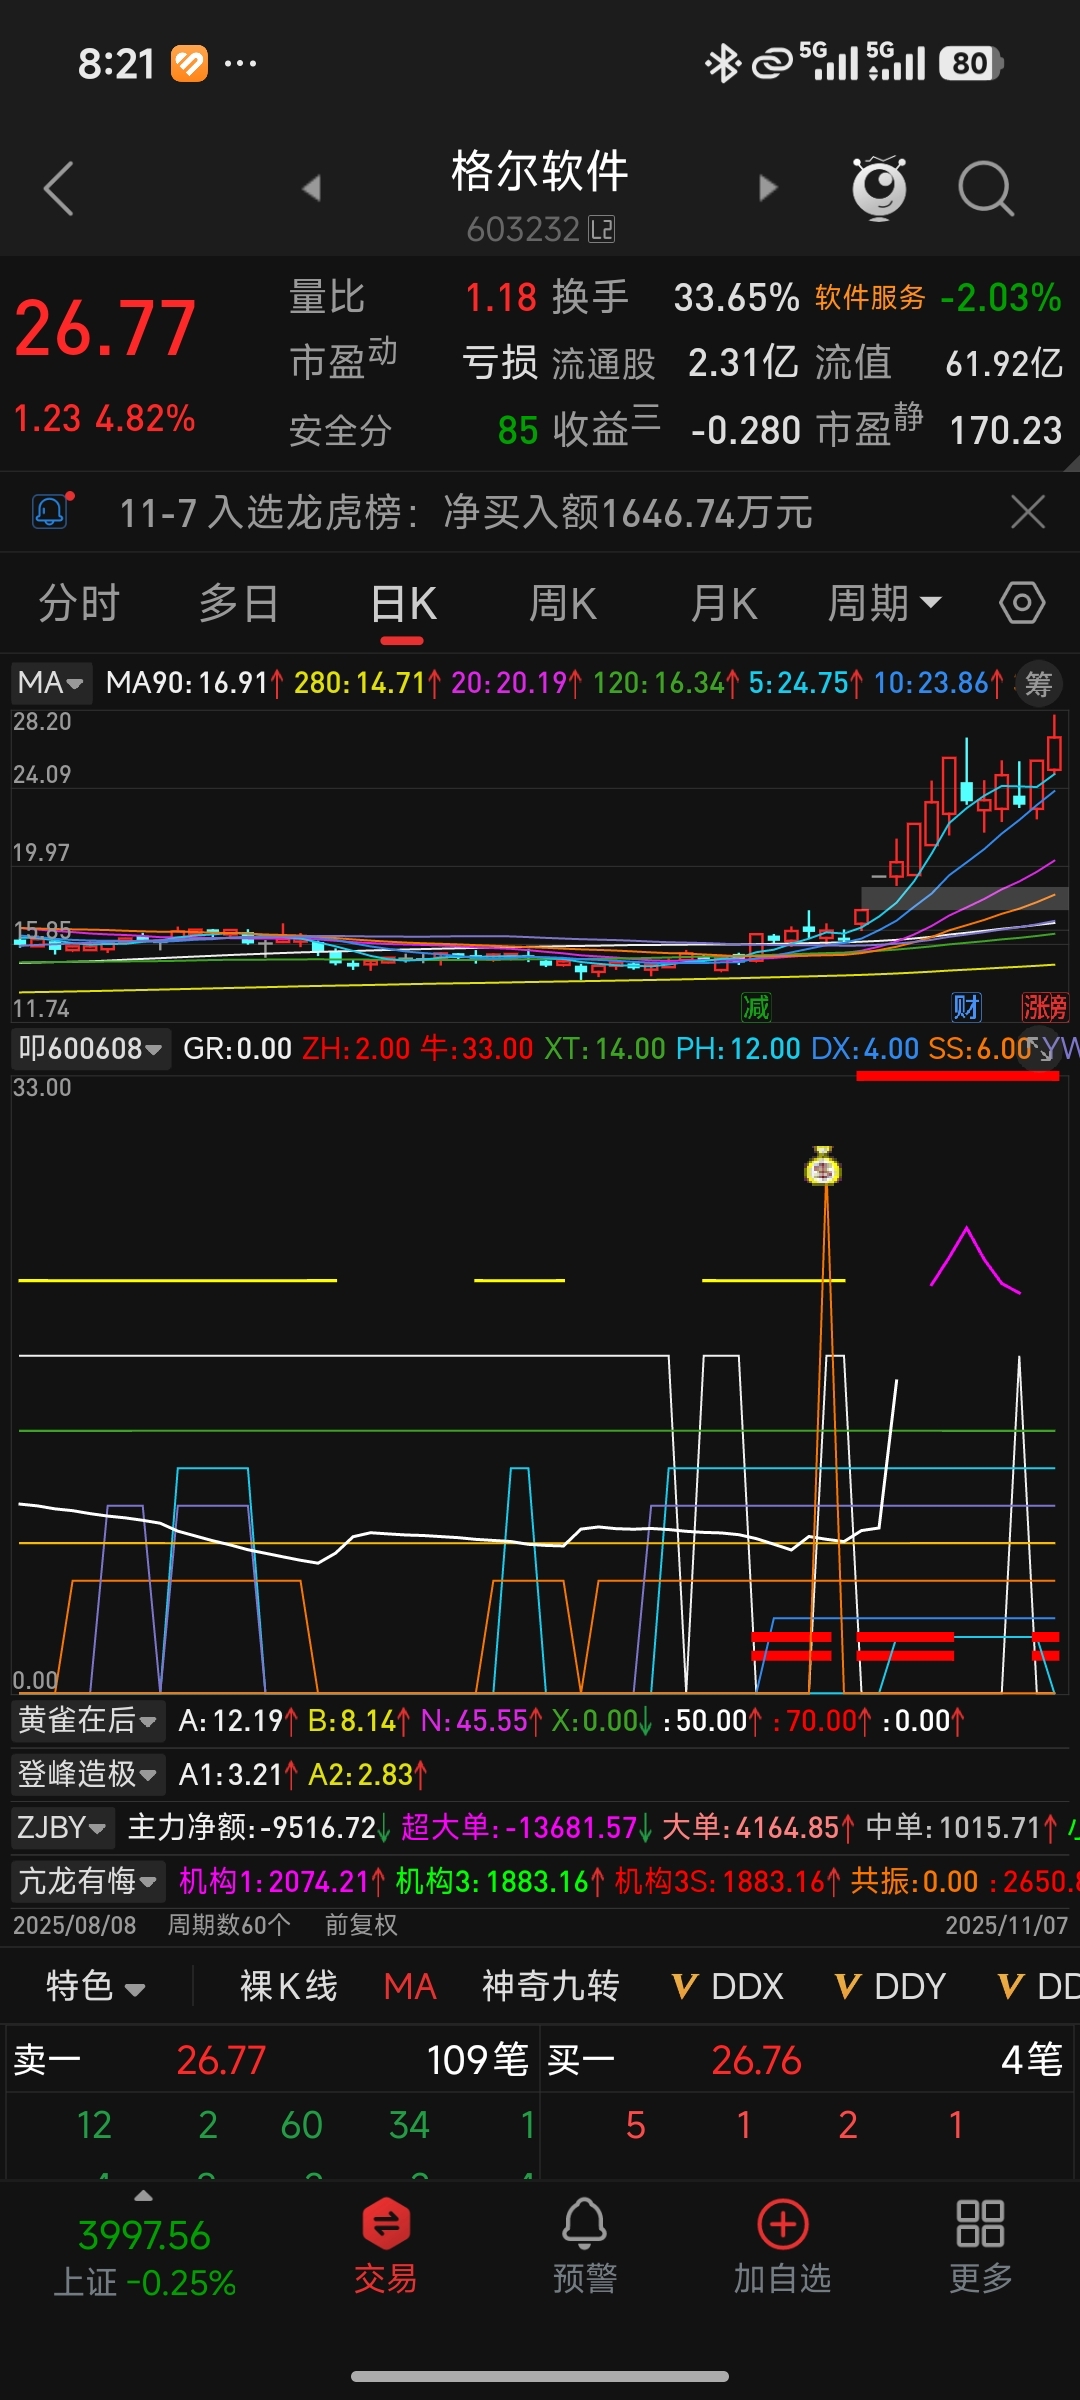Tap the MA90:16.91 value
This screenshot has height=2400, width=1080.
point(195,683)
